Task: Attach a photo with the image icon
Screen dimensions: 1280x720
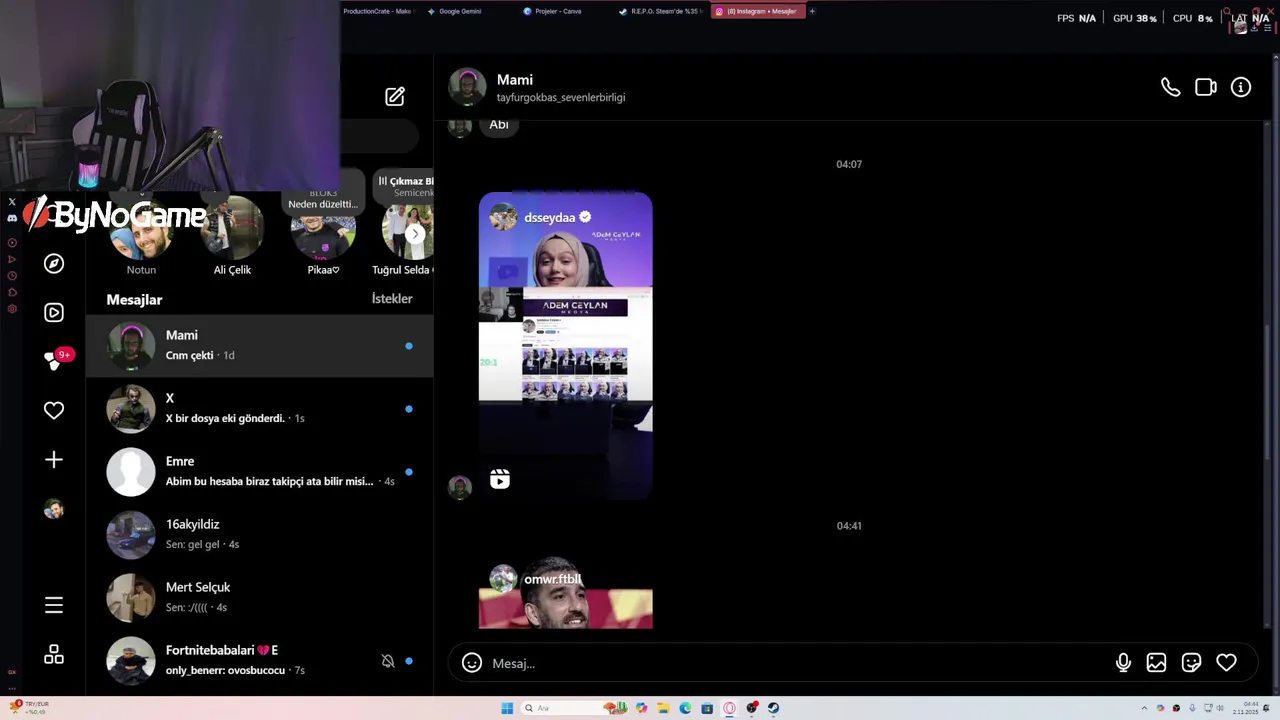Action: [1156, 662]
